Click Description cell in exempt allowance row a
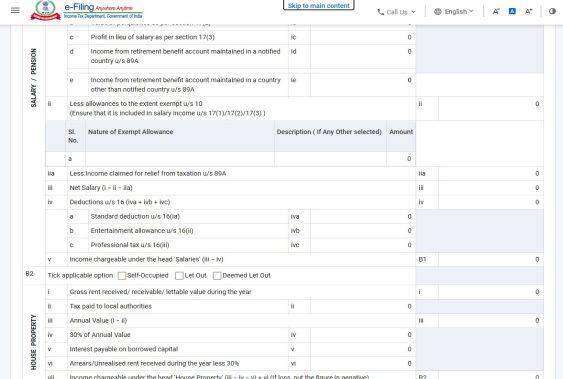 [x=330, y=159]
